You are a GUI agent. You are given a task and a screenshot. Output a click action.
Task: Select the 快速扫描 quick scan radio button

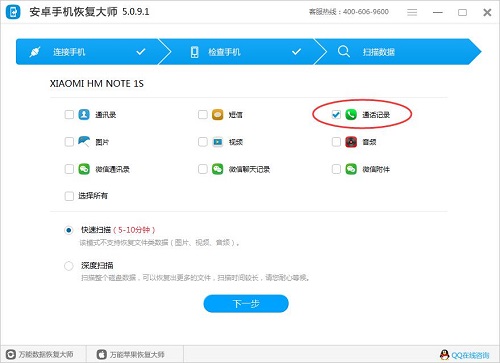coord(69,230)
